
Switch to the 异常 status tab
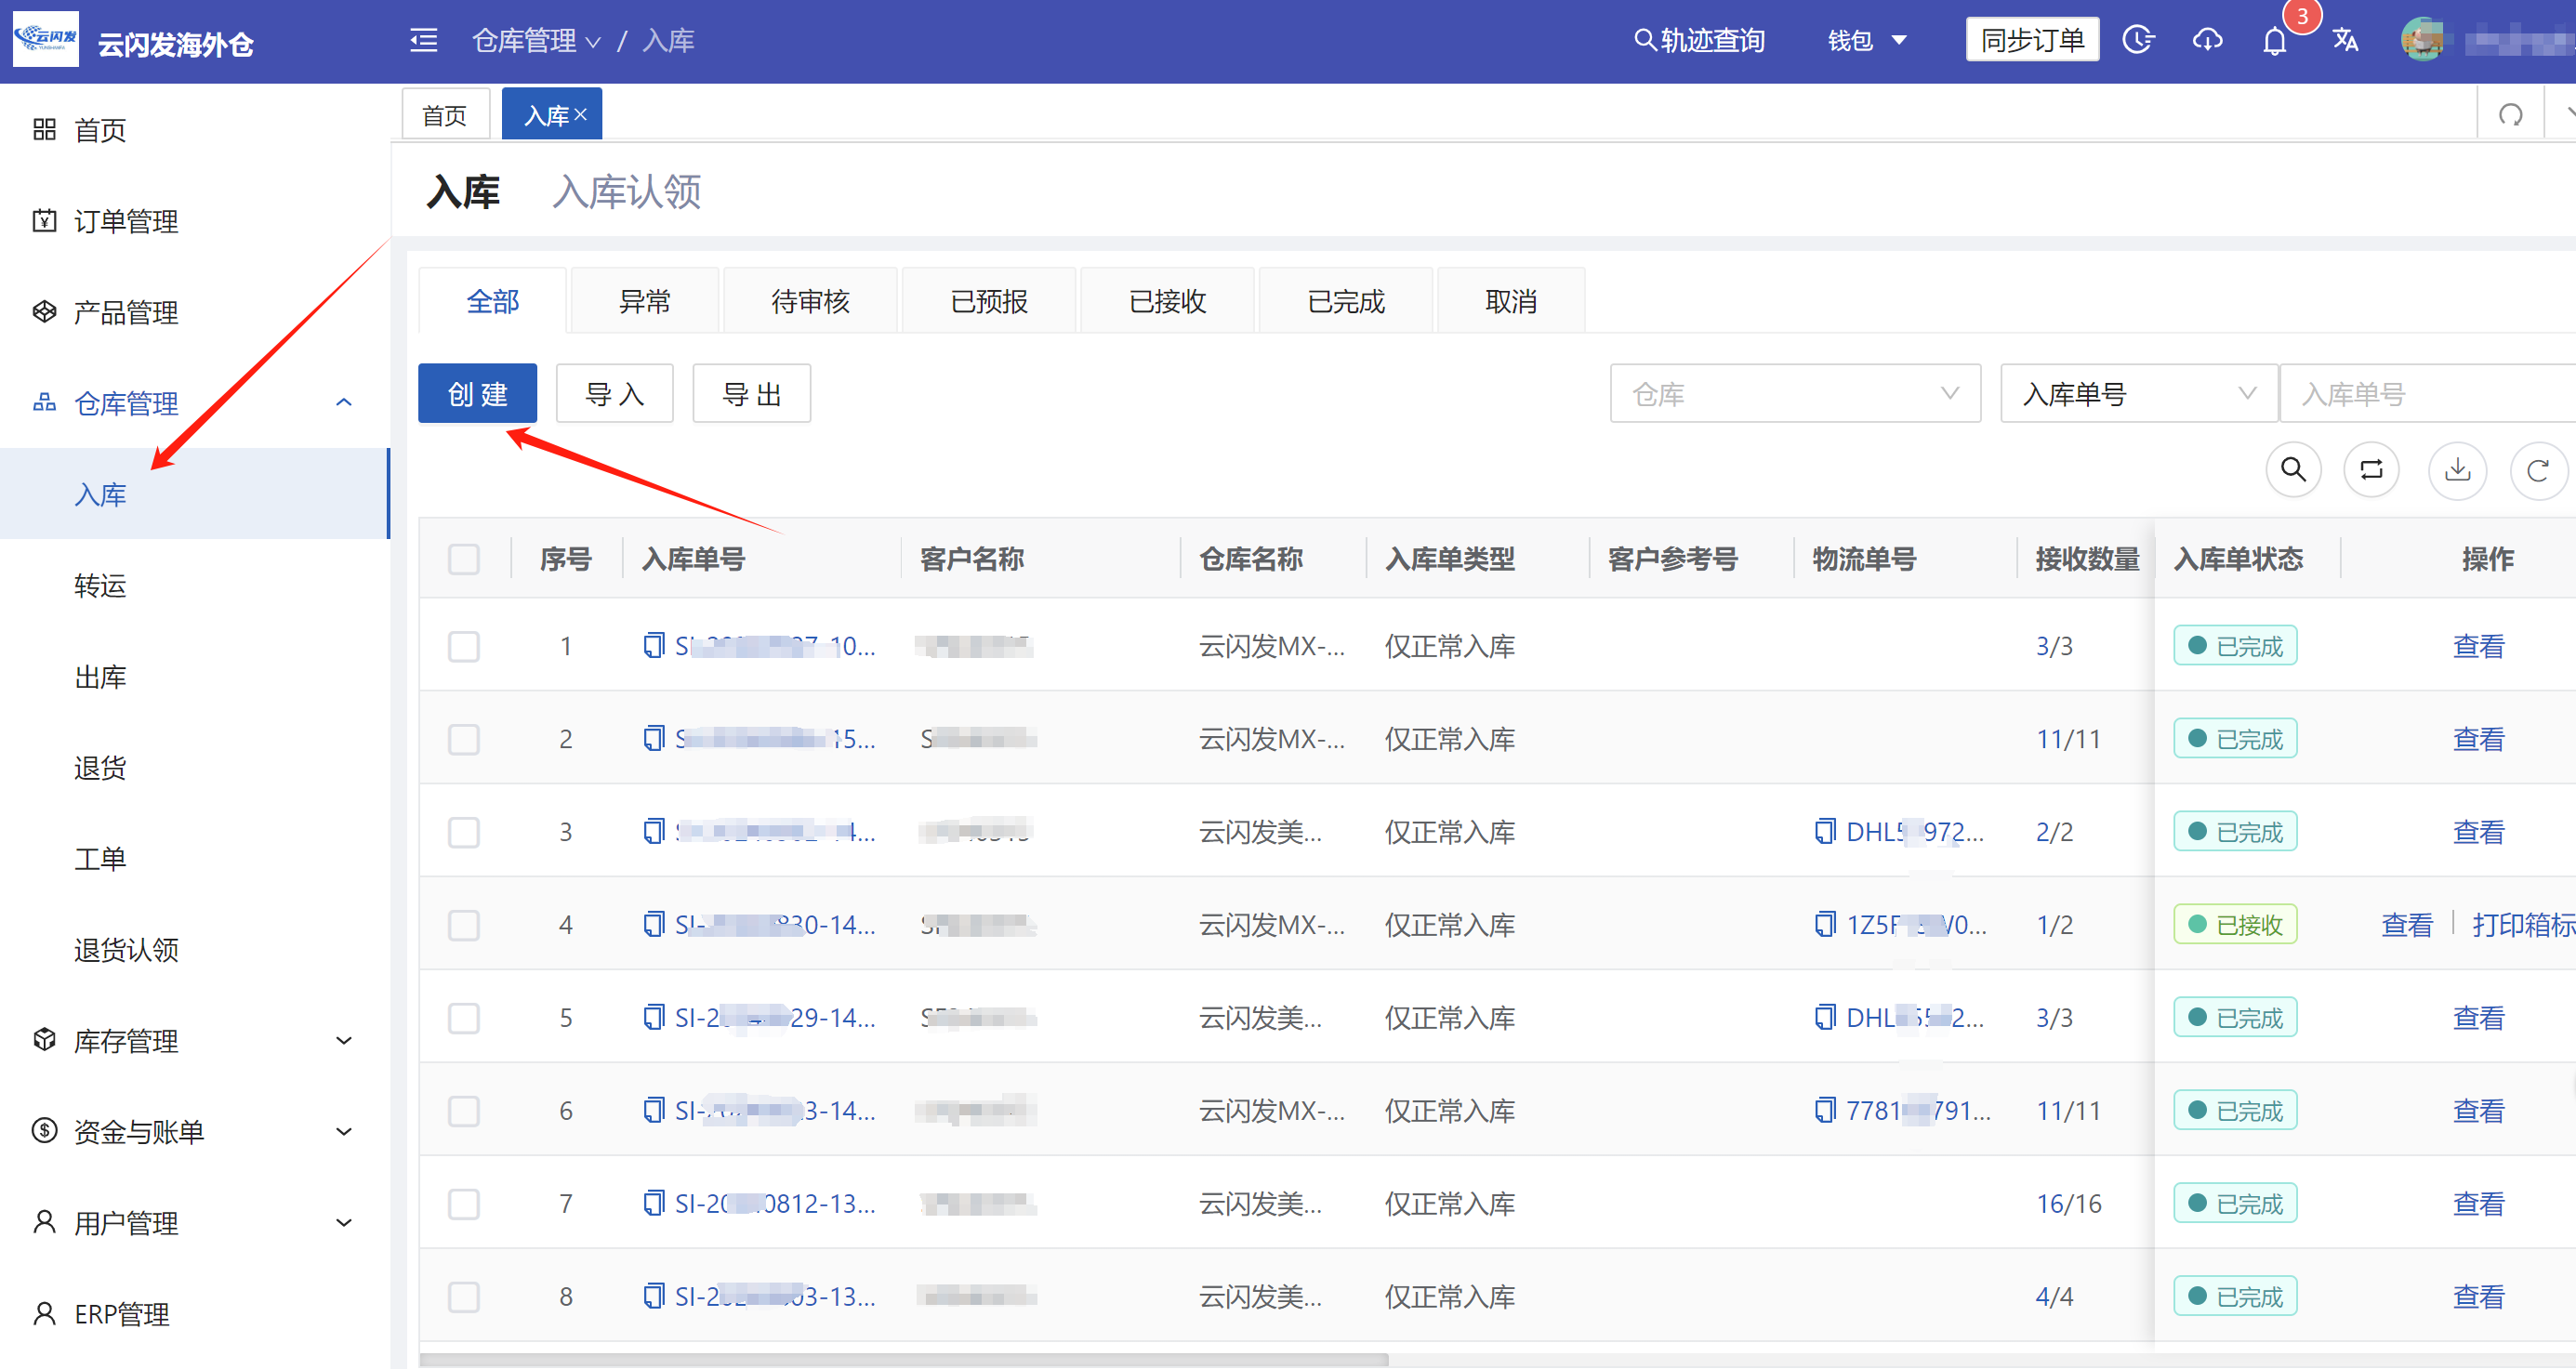coord(644,301)
